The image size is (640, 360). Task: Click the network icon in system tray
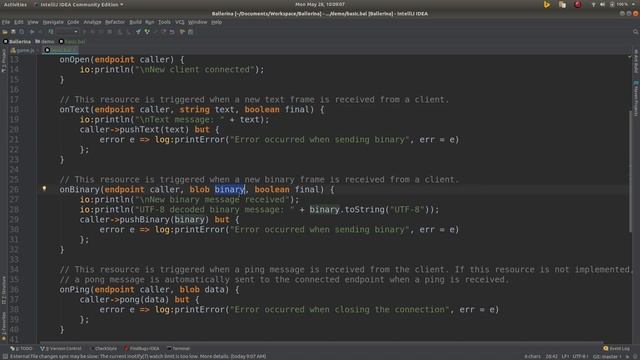[593, 4]
